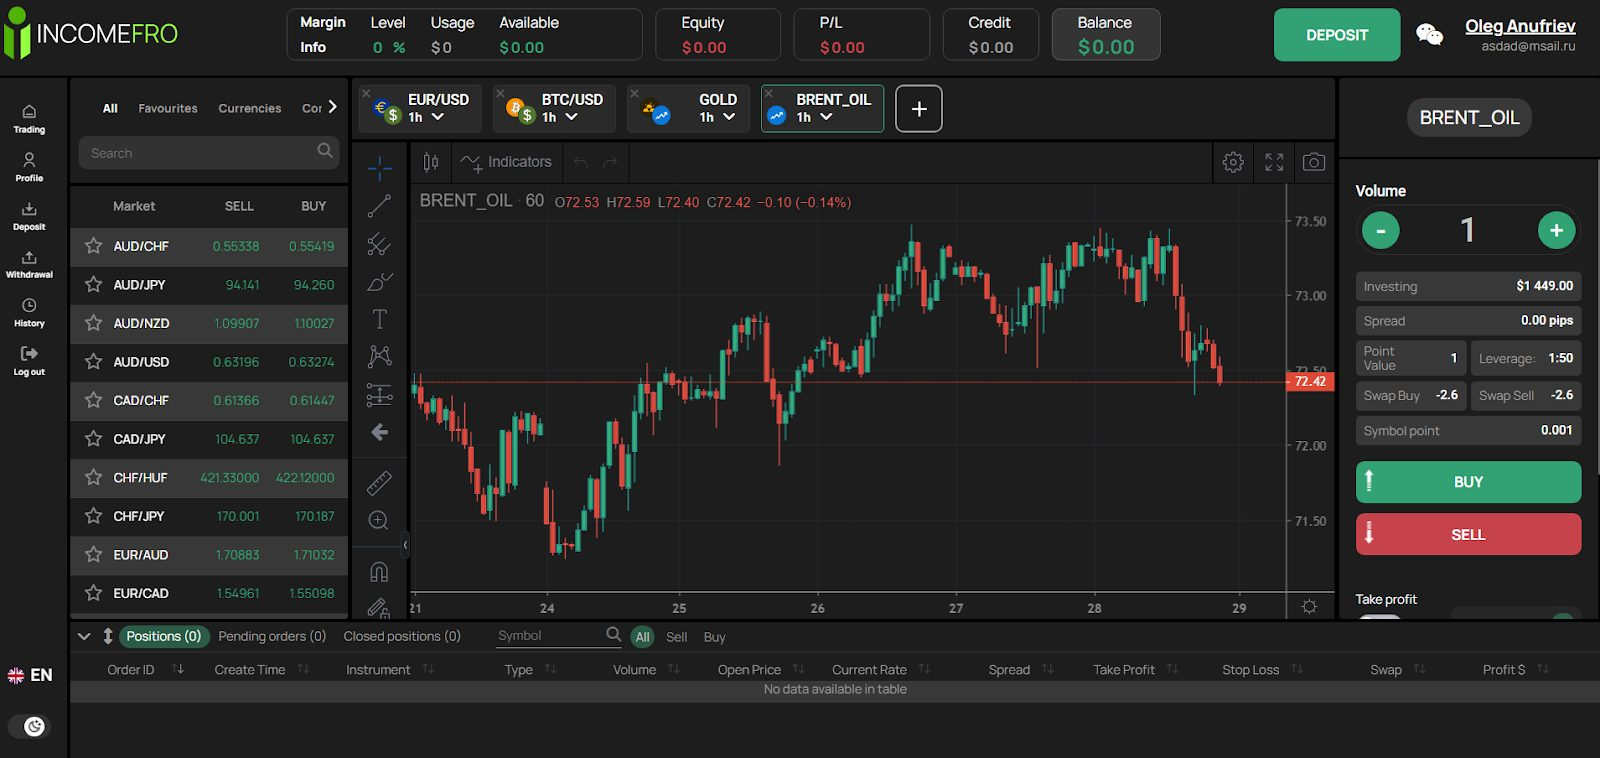Open the live chat icon

pos(1430,34)
